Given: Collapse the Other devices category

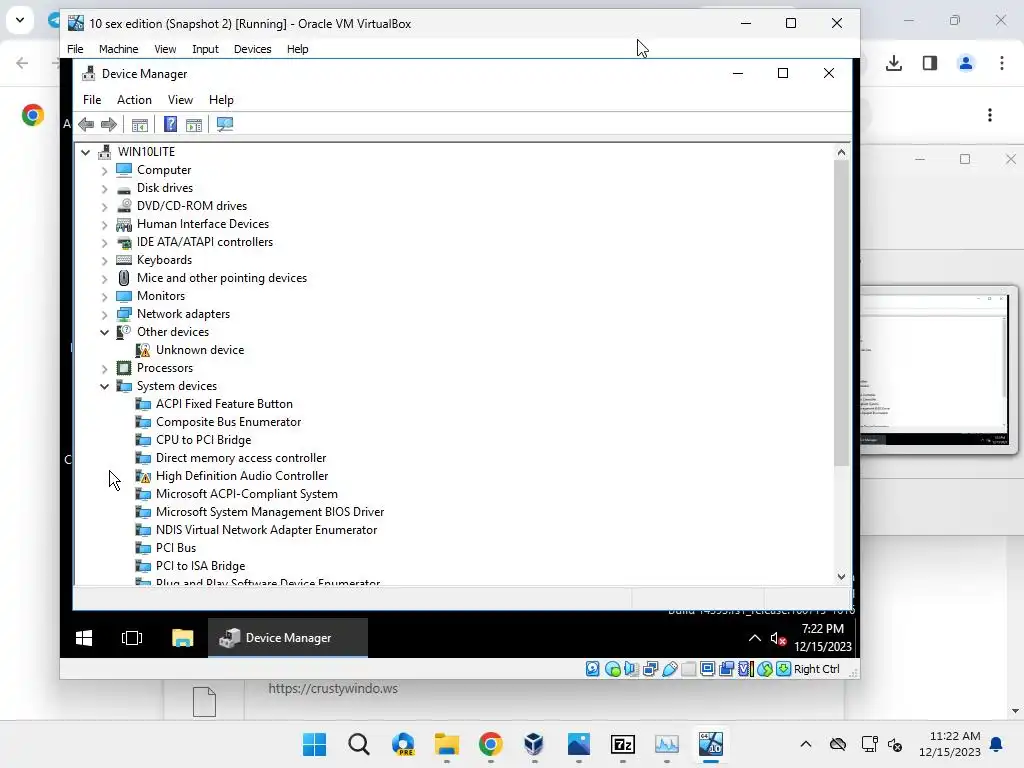Looking at the screenshot, I should (104, 332).
